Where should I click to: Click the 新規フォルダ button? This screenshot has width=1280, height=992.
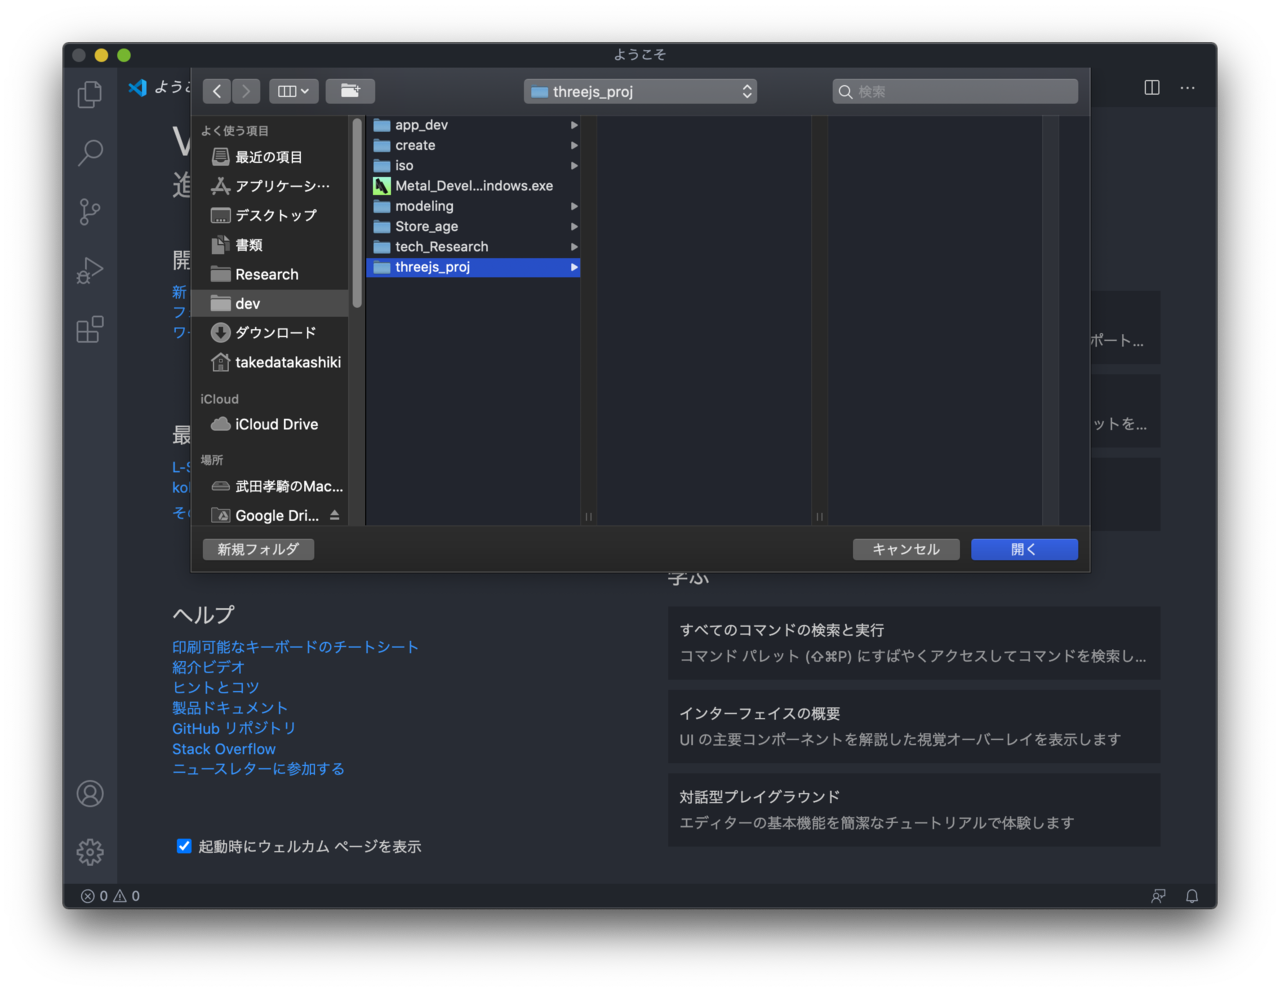click(258, 549)
